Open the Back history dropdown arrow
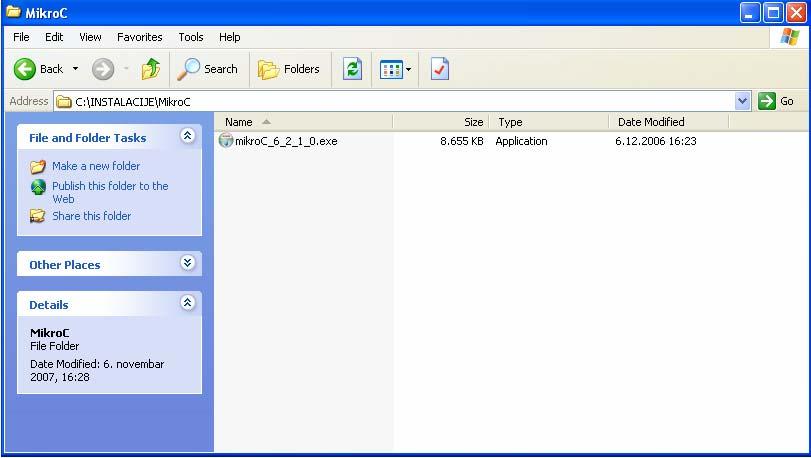This screenshot has height=458, width=811. (76, 69)
